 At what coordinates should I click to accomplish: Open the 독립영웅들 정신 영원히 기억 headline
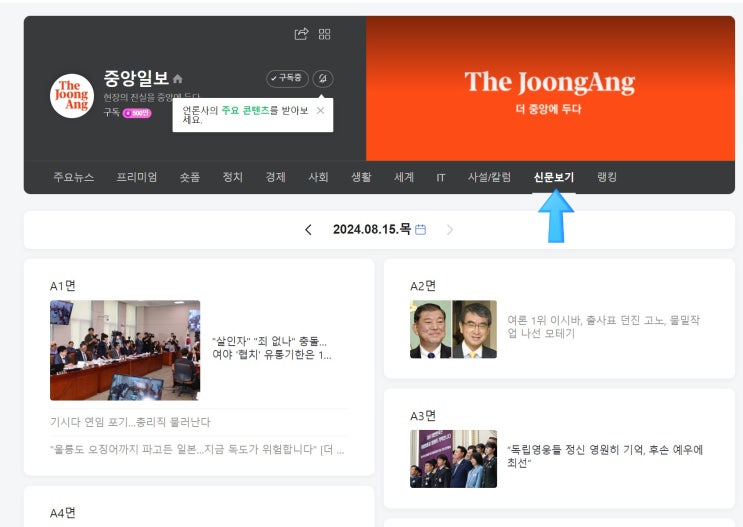(605, 456)
